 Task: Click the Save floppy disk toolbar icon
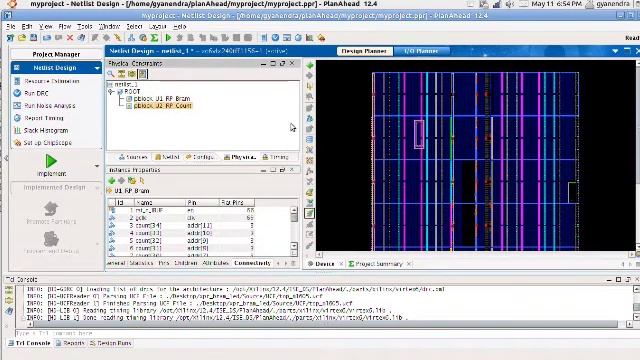33,38
